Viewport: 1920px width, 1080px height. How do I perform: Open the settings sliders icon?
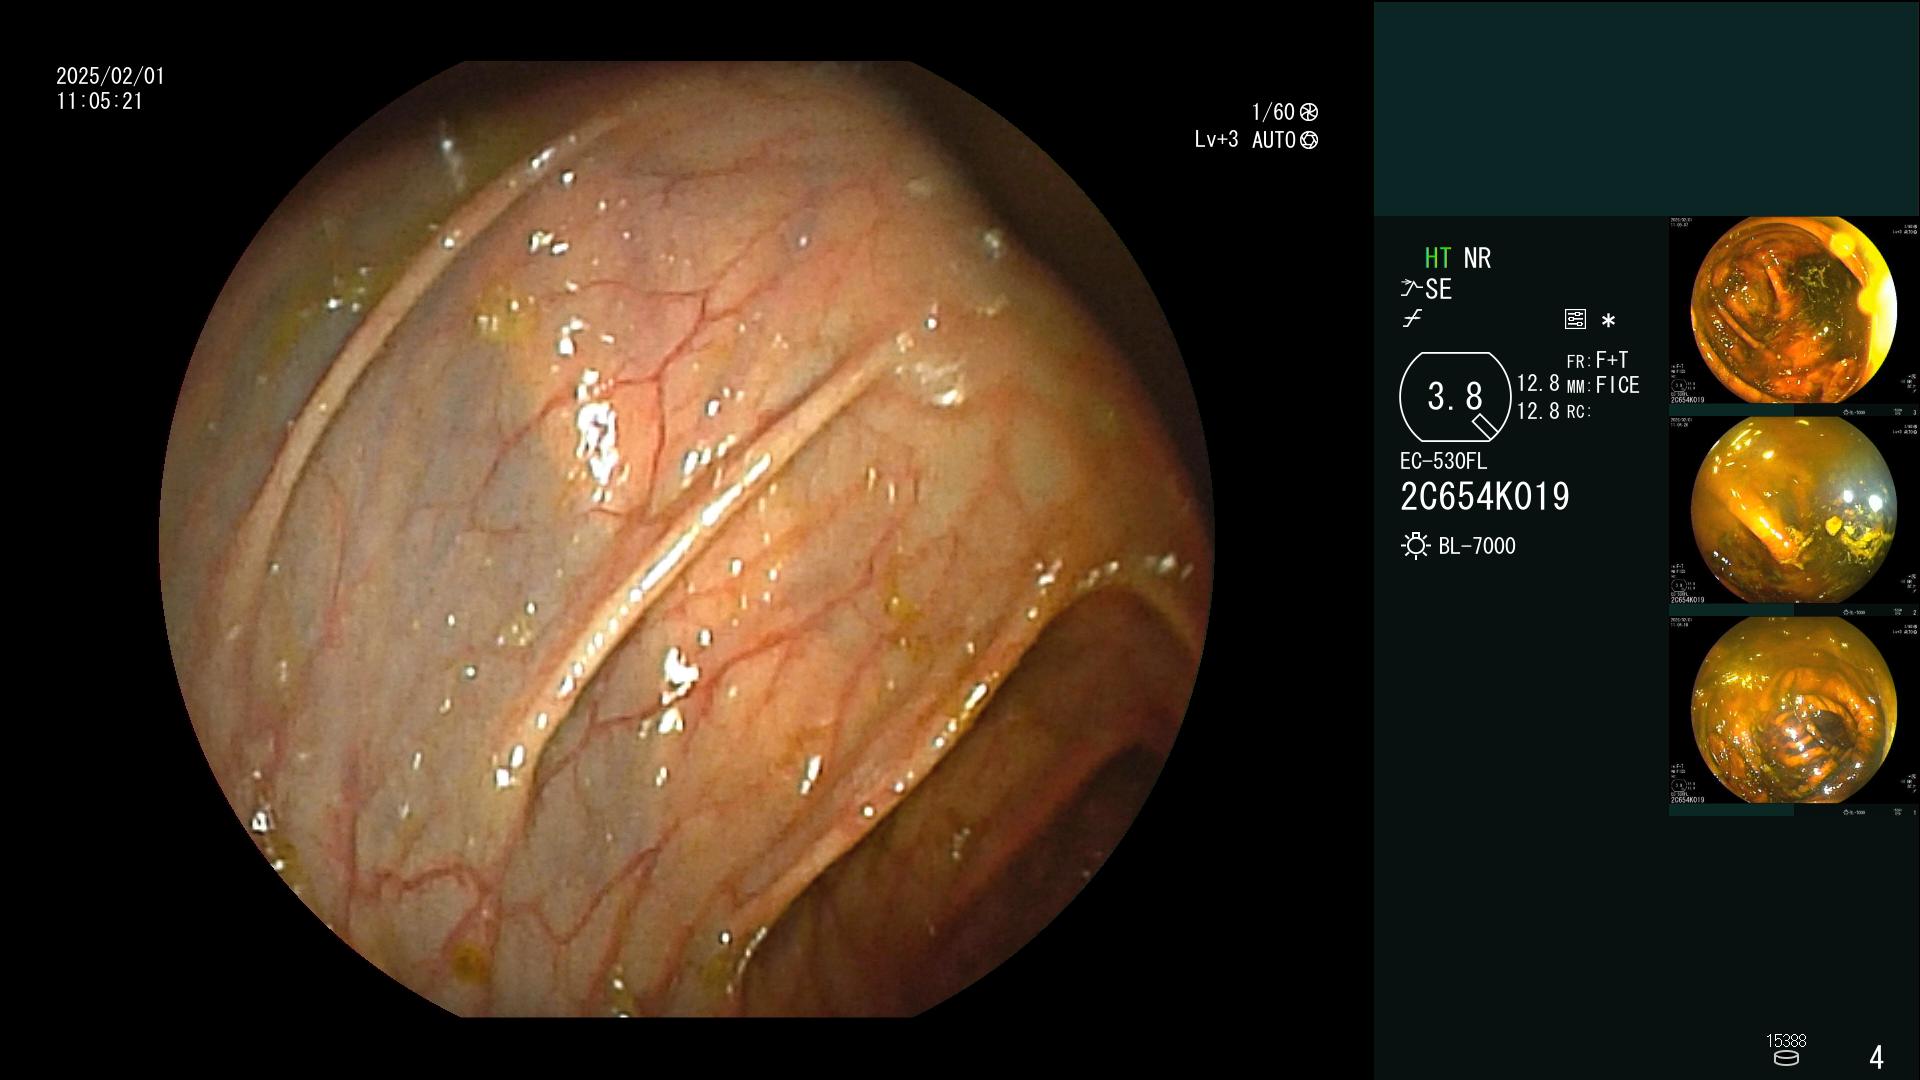pyautogui.click(x=1575, y=319)
